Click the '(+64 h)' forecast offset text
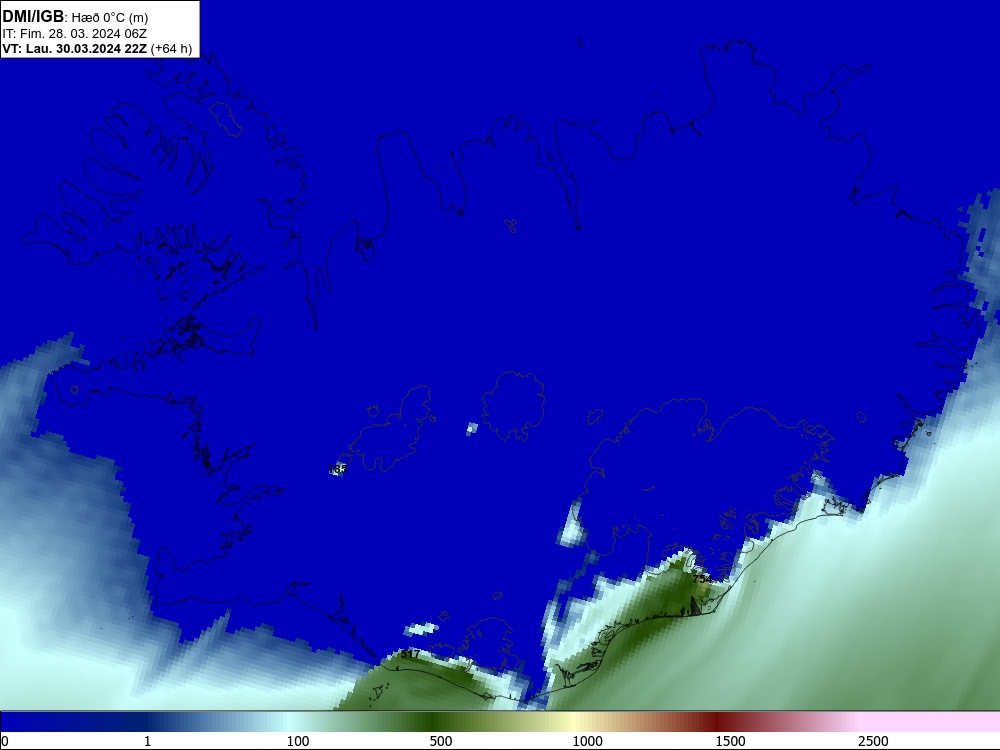 point(172,49)
